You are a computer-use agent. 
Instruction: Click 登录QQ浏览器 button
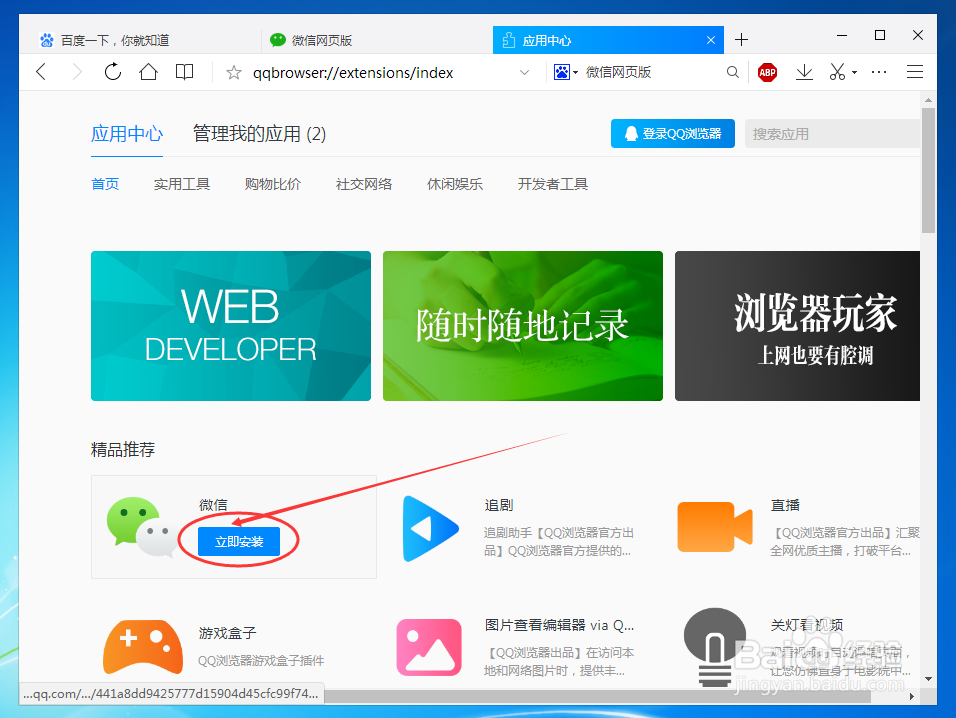click(672, 133)
